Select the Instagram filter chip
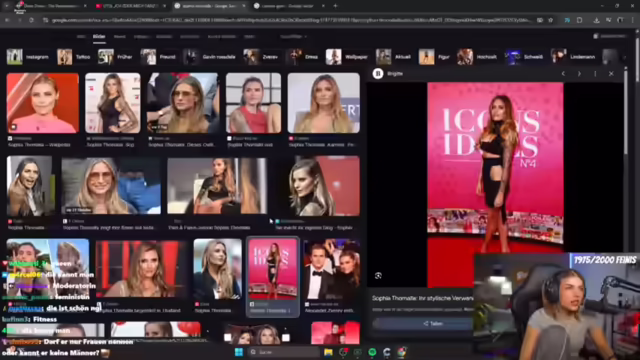The height and width of the screenshot is (360, 640). (28, 57)
